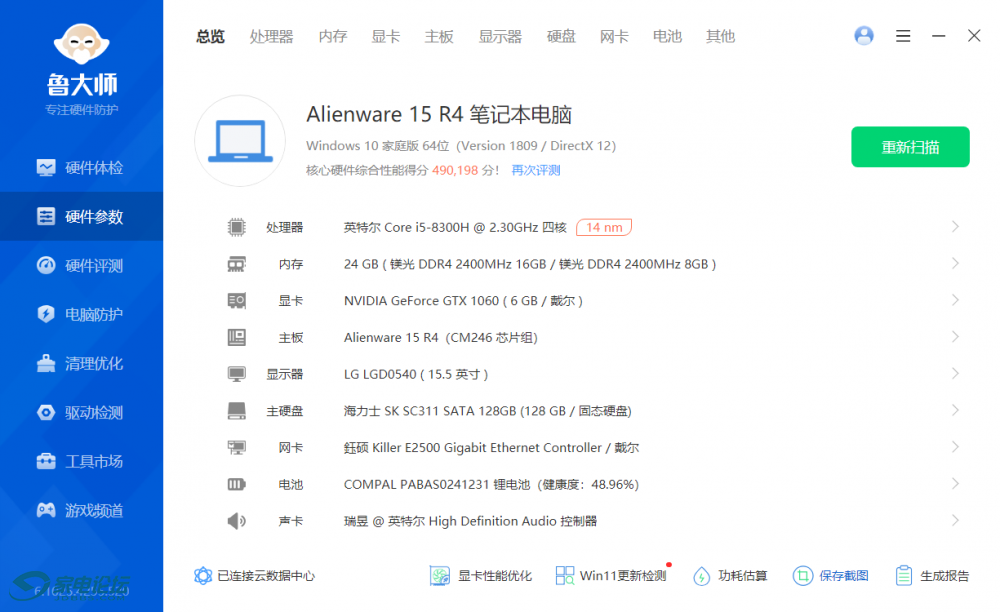Open 电脑防护 shield icon
1000x612 pixels.
tap(46, 314)
